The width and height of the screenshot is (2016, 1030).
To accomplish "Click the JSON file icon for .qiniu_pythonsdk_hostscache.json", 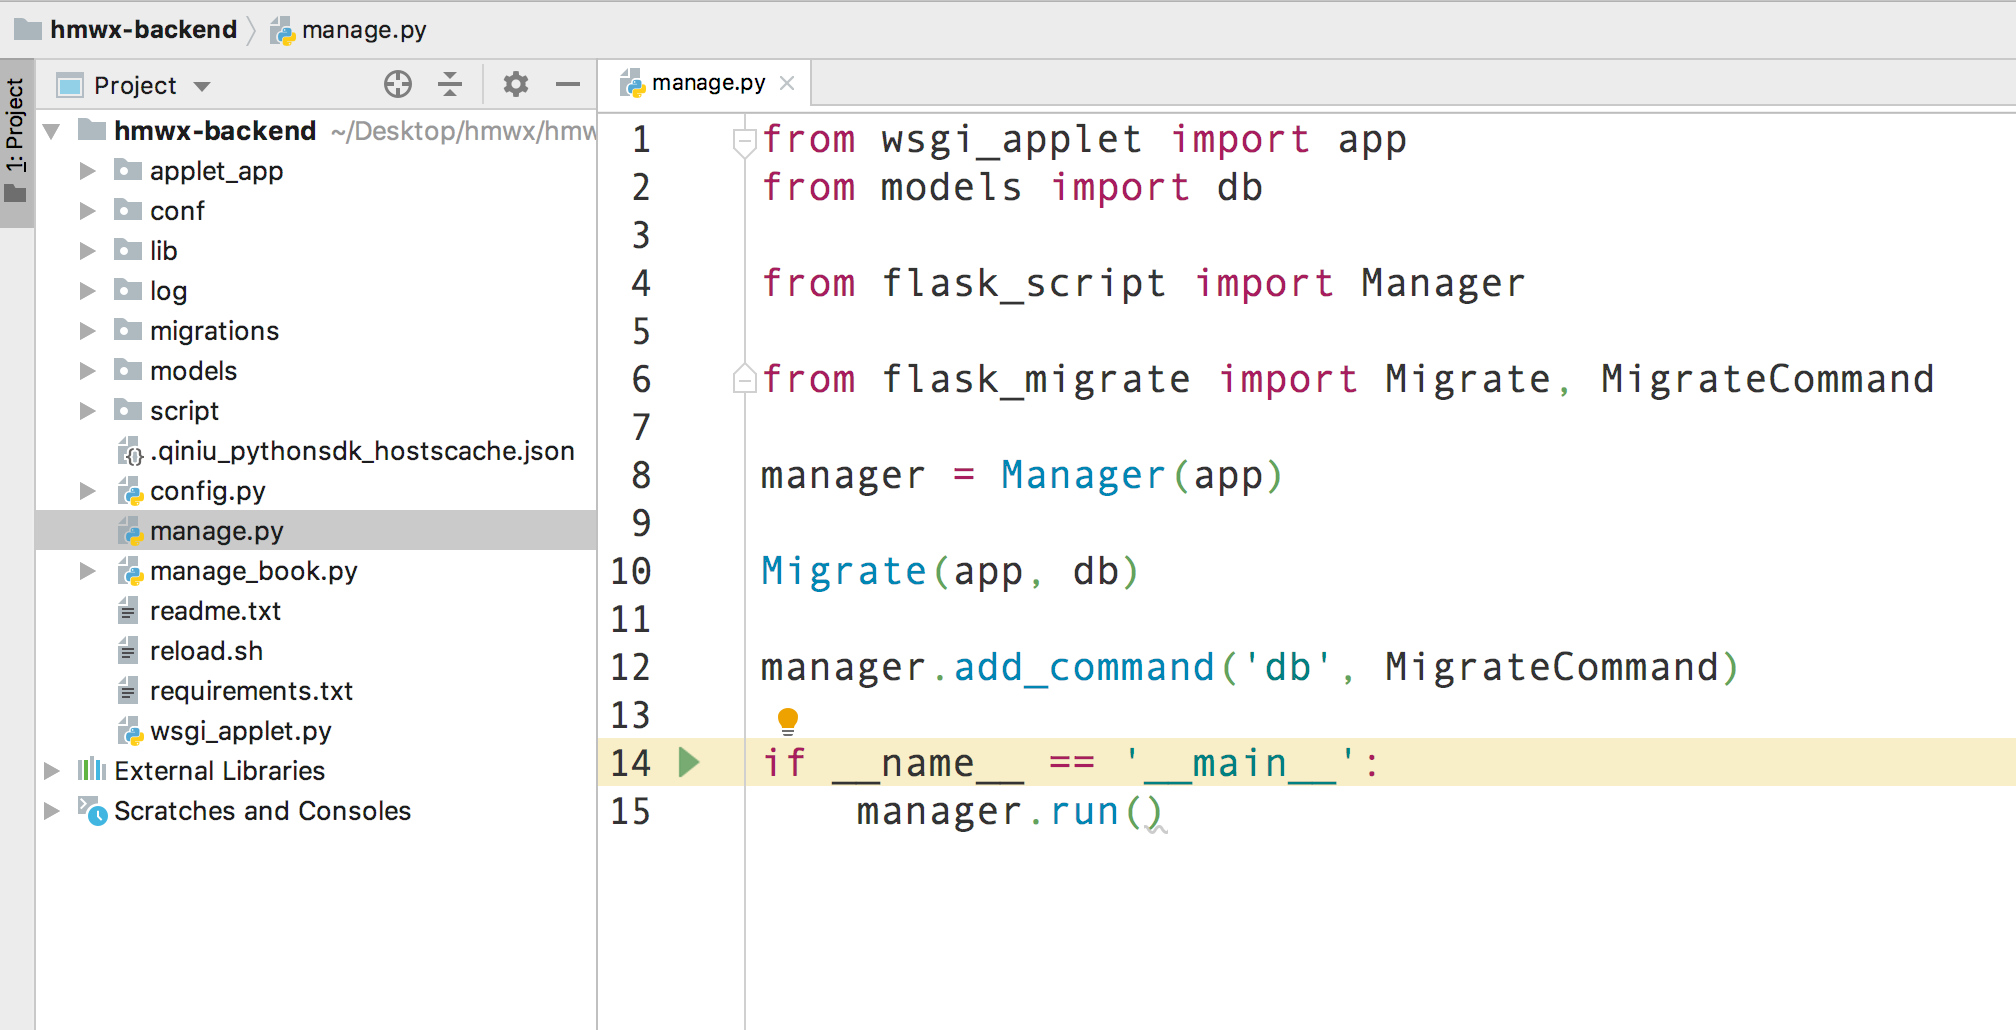I will pos(130,451).
